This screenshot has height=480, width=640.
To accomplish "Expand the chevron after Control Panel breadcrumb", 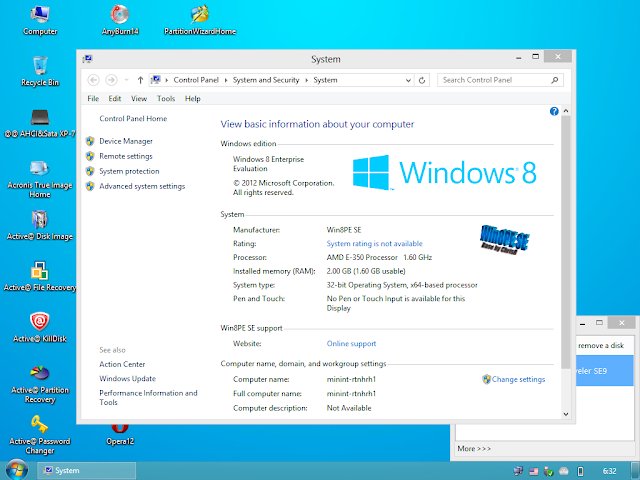I will point(226,80).
